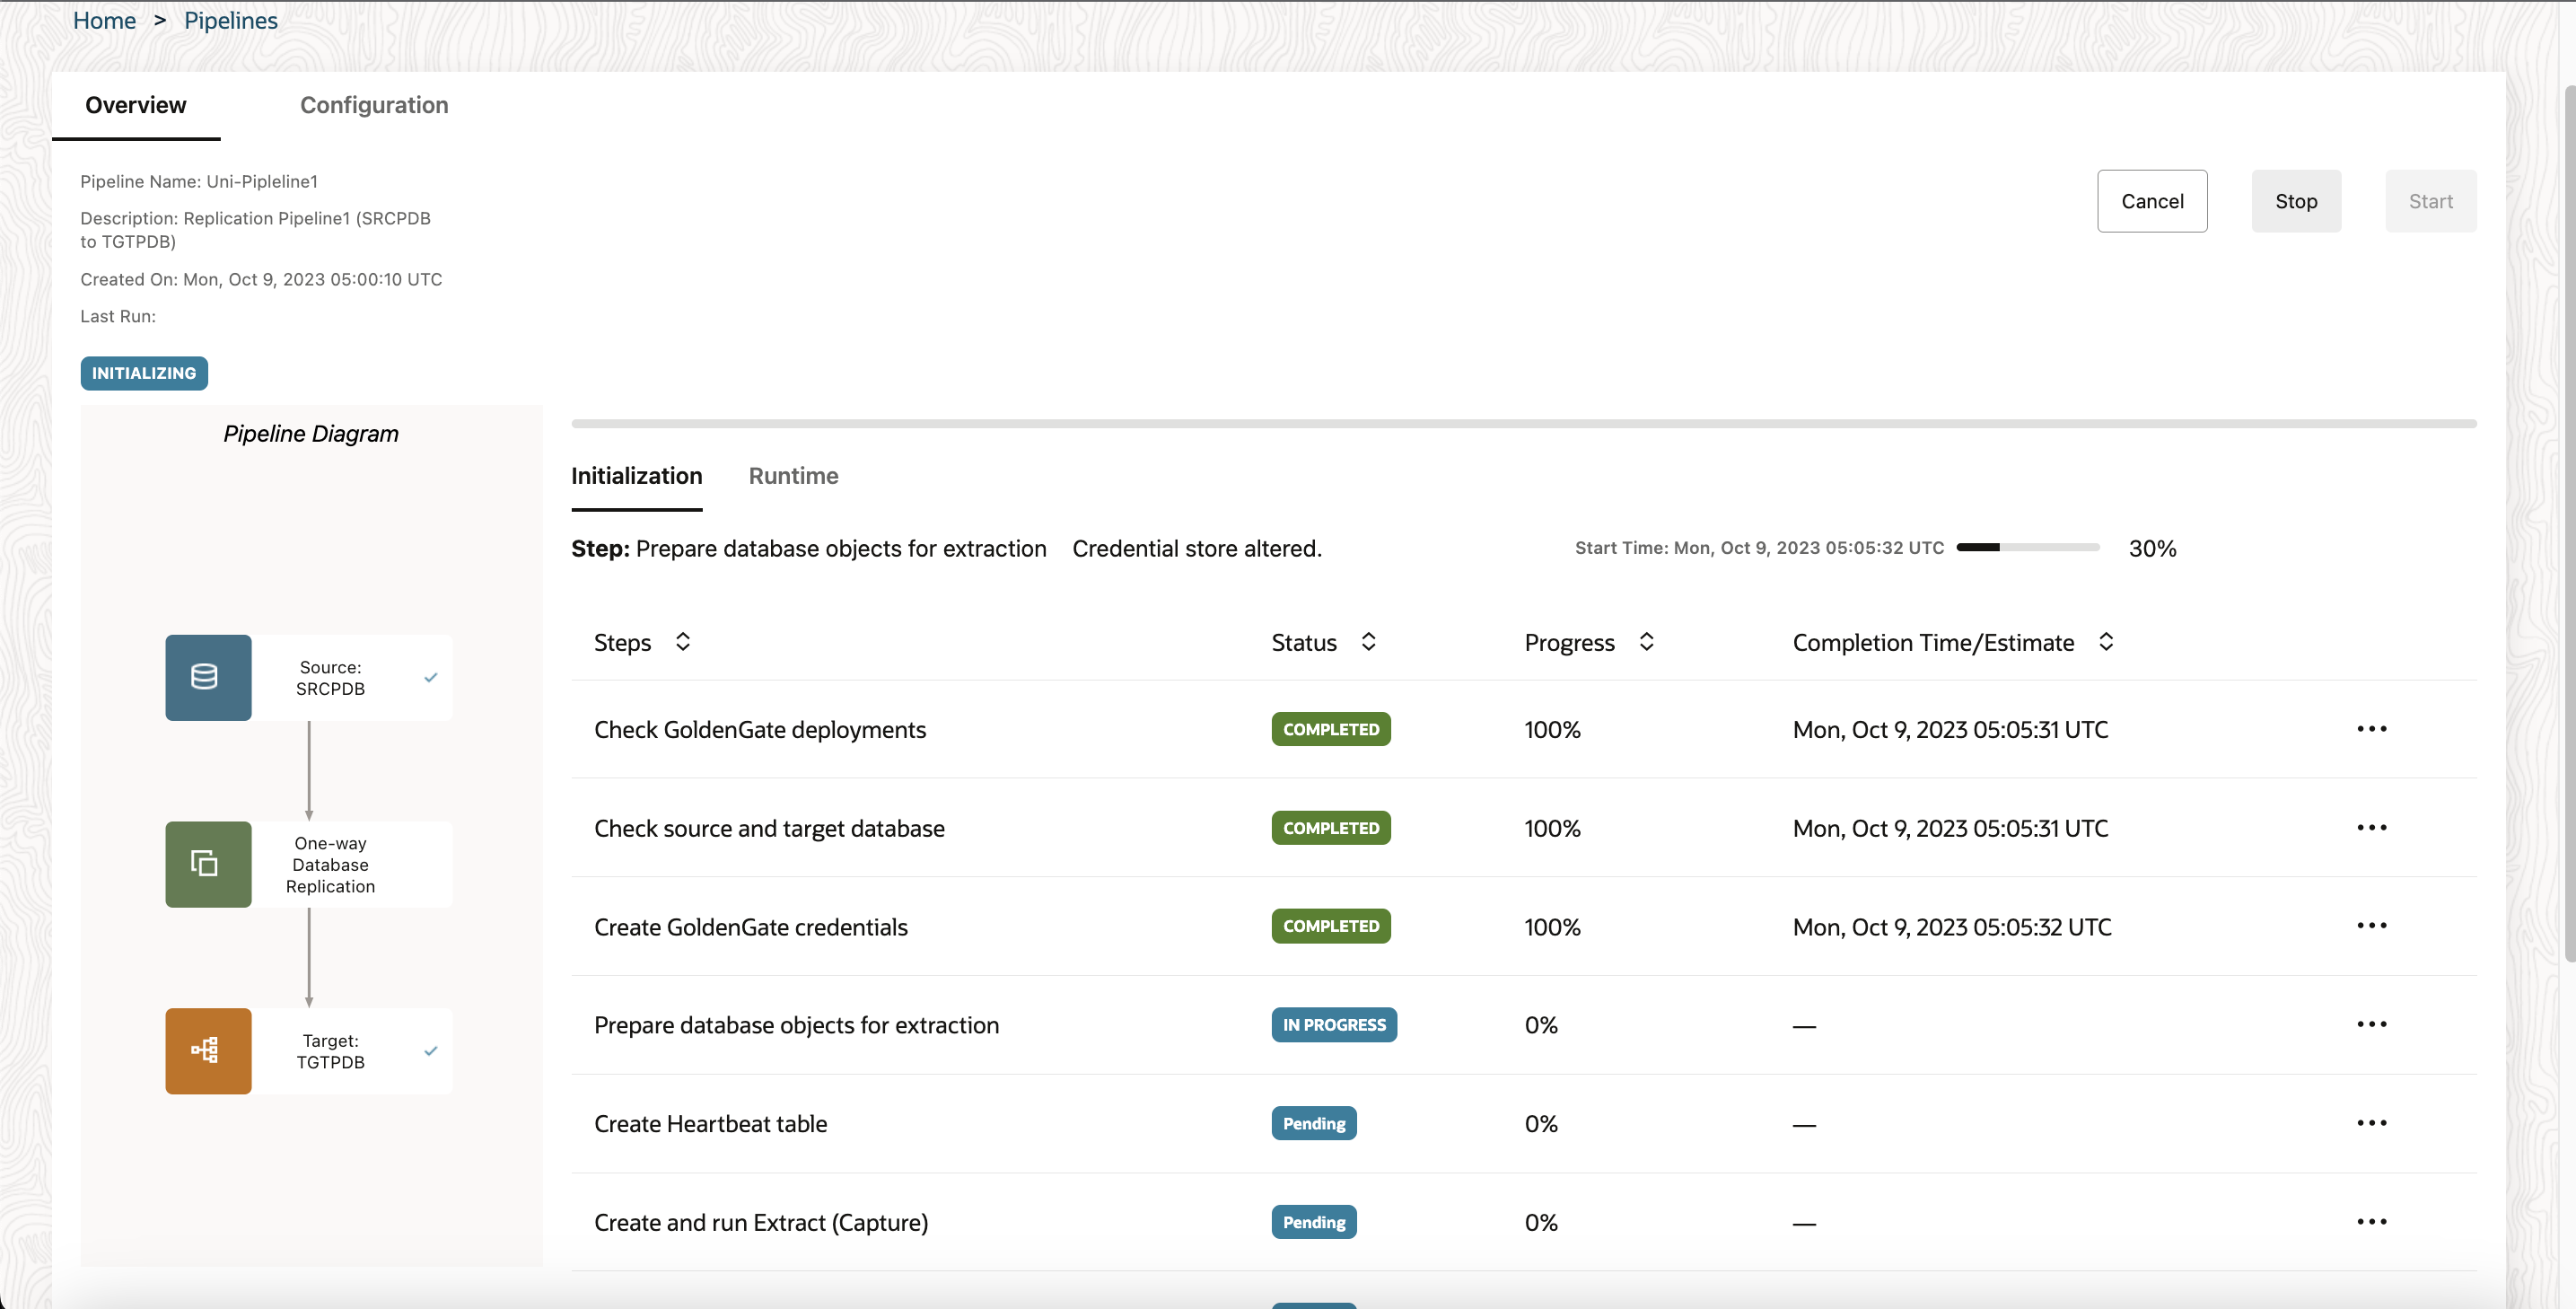The image size is (2576, 1309).
Task: Click the Source SRCPDB database icon
Action: pos(208,677)
